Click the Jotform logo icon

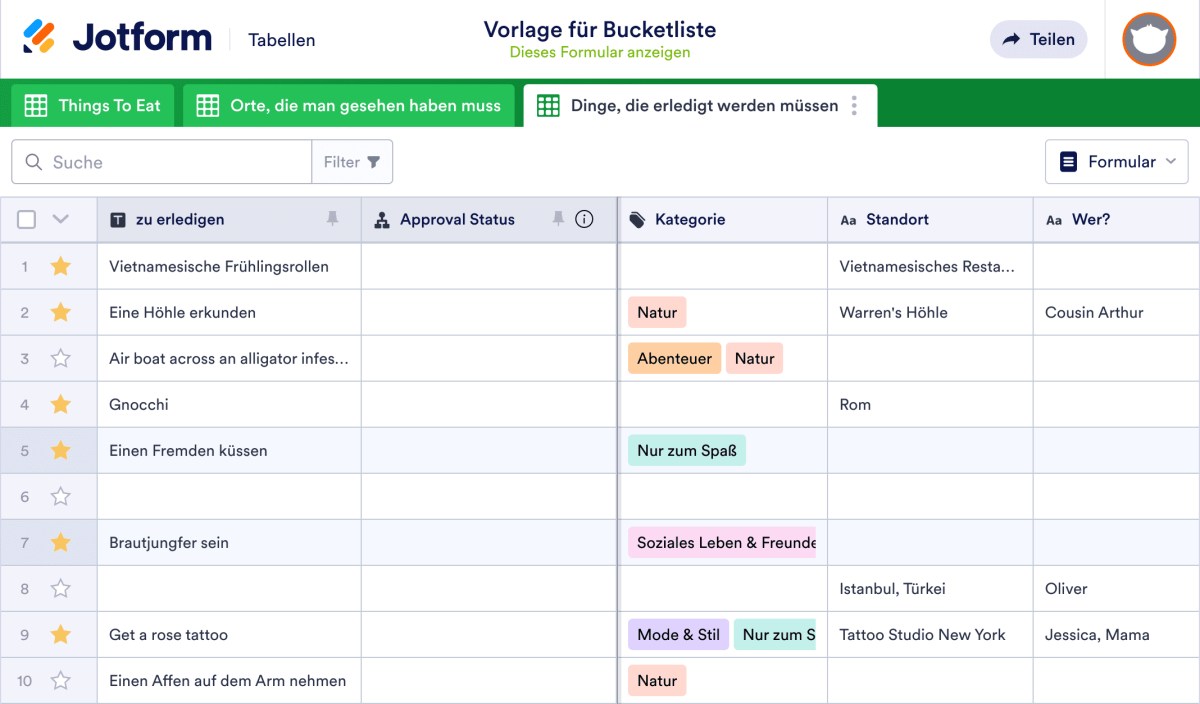(x=40, y=37)
